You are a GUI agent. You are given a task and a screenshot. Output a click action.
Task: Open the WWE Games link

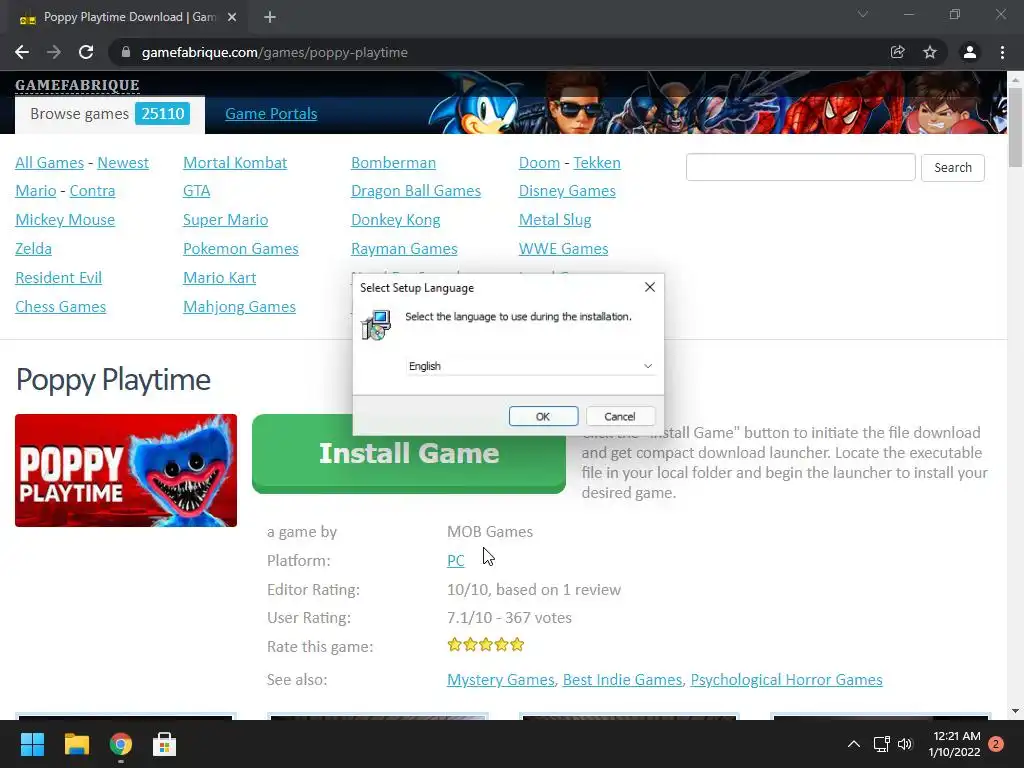(564, 249)
